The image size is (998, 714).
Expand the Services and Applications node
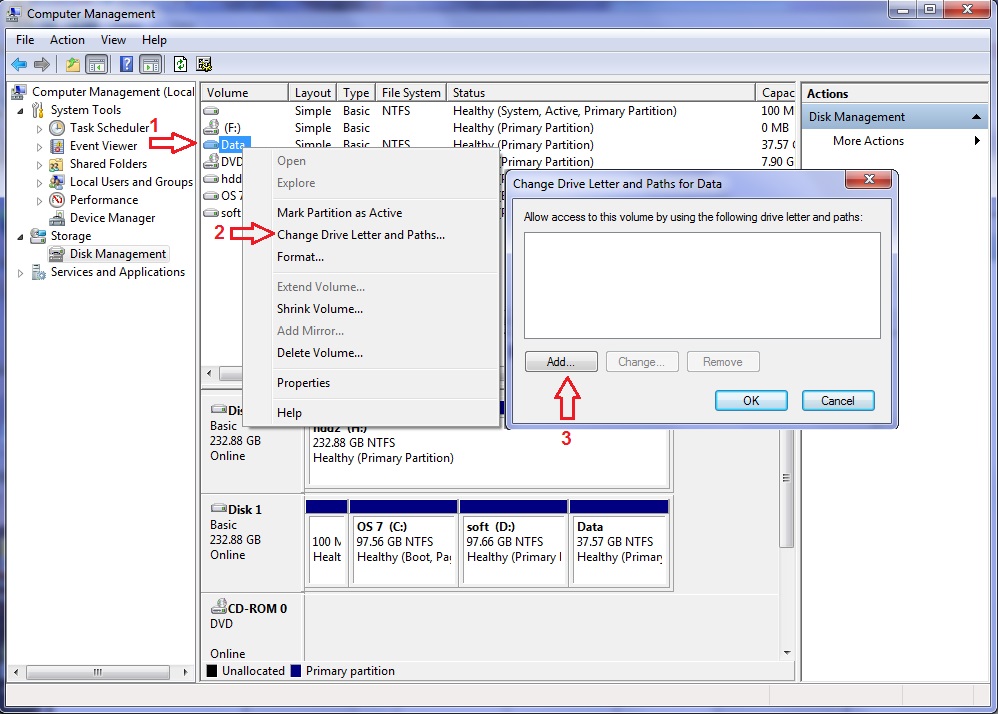click(x=20, y=273)
